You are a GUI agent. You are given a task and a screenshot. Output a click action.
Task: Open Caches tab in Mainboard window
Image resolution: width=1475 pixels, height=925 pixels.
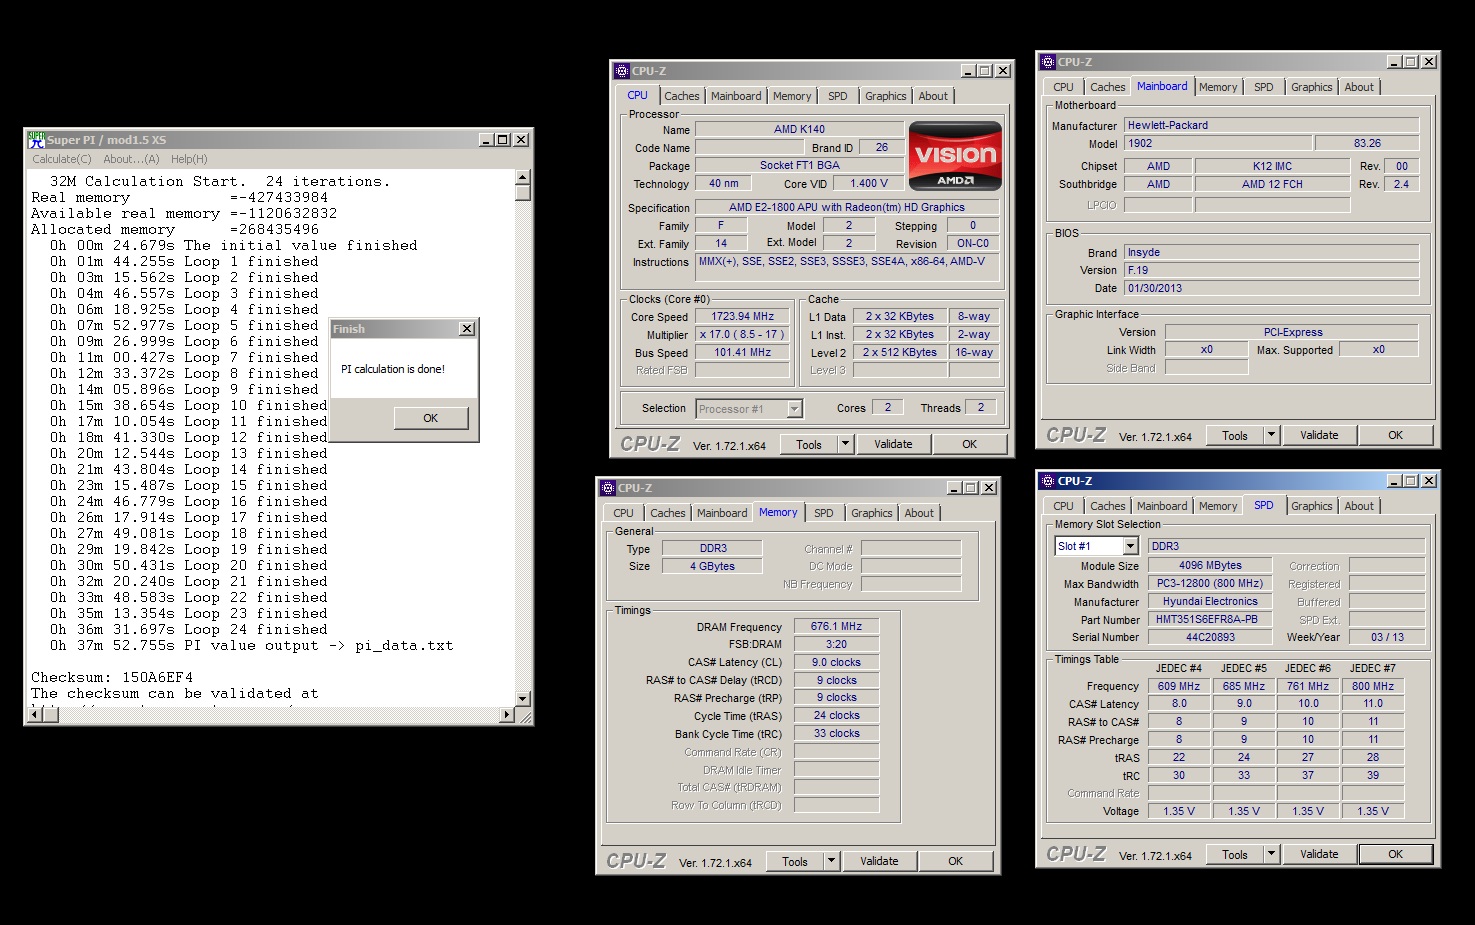point(1108,87)
